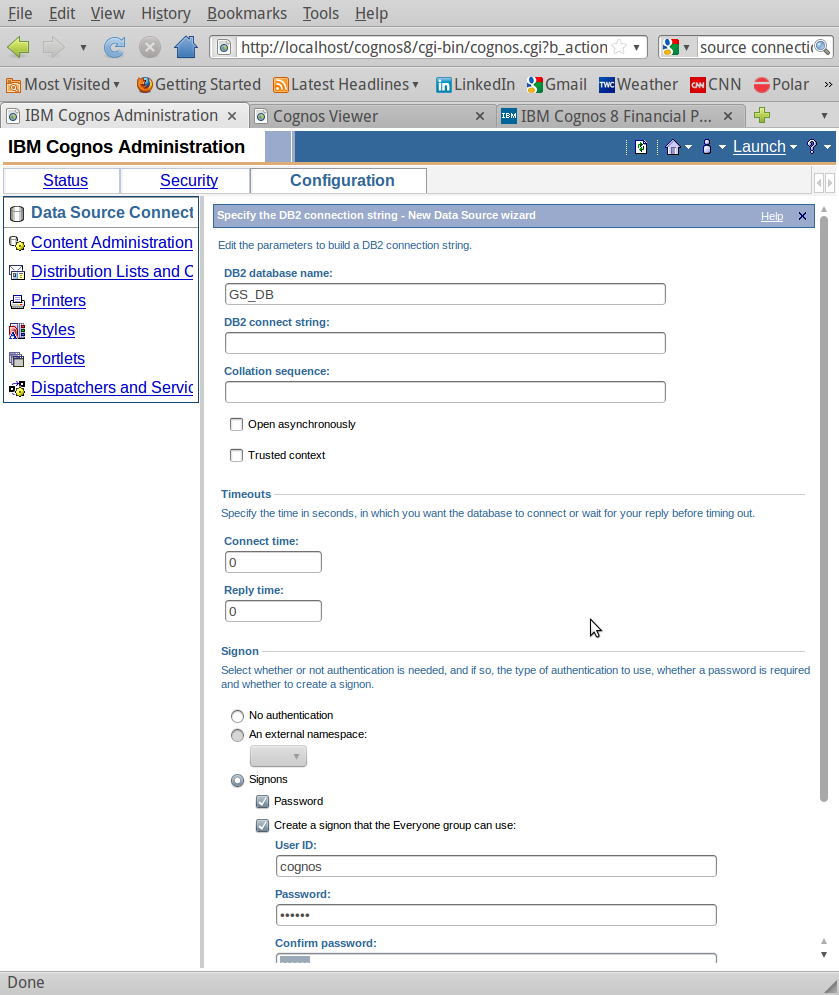This screenshot has width=839, height=995.
Task: Close the New Data Source wizard
Action: pyautogui.click(x=802, y=216)
